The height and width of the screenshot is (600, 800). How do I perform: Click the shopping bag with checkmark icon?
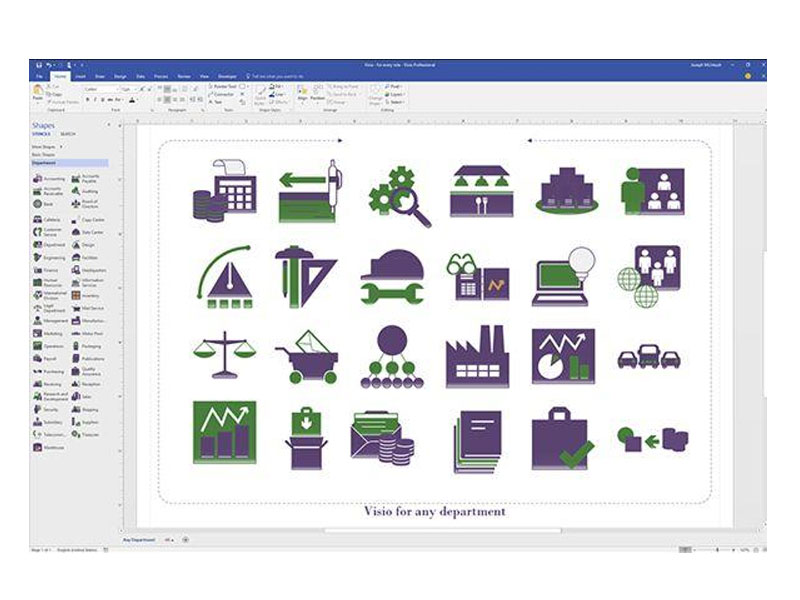(x=563, y=438)
